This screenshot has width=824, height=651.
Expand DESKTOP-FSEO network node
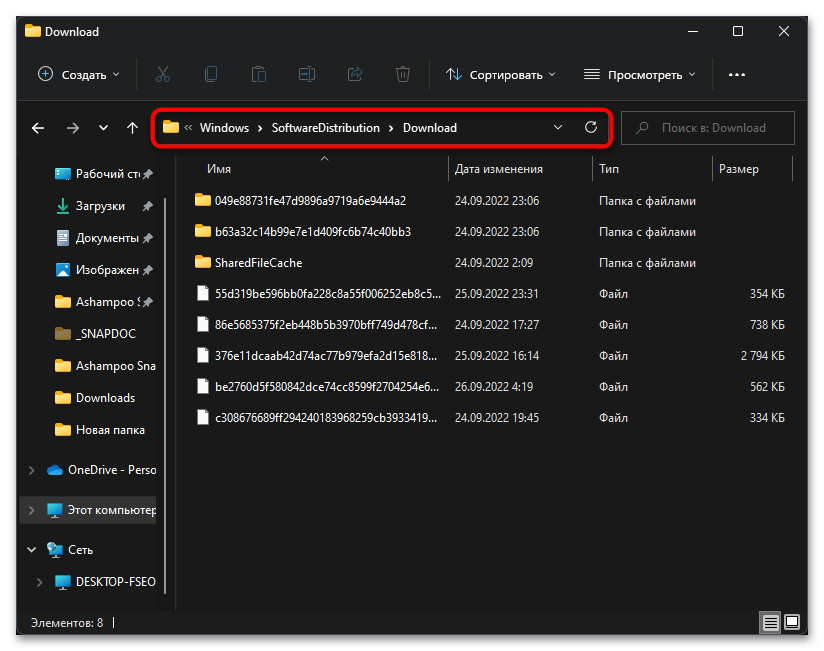(39, 582)
